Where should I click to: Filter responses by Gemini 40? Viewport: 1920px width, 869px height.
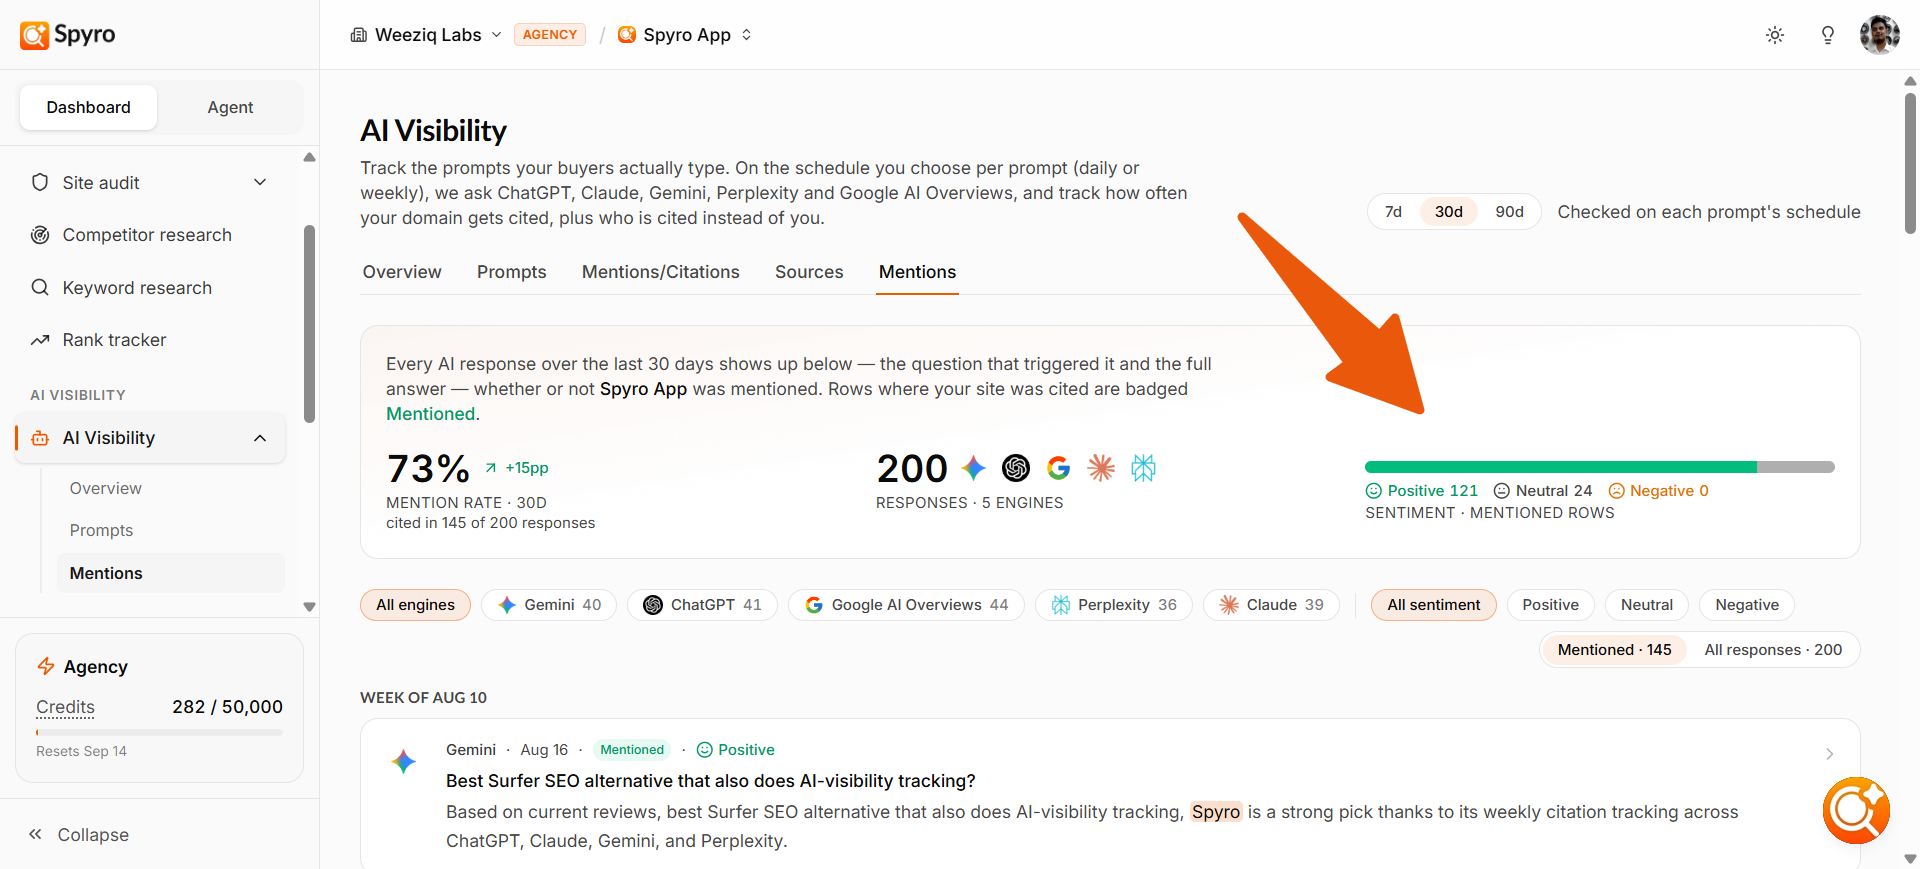coord(549,605)
